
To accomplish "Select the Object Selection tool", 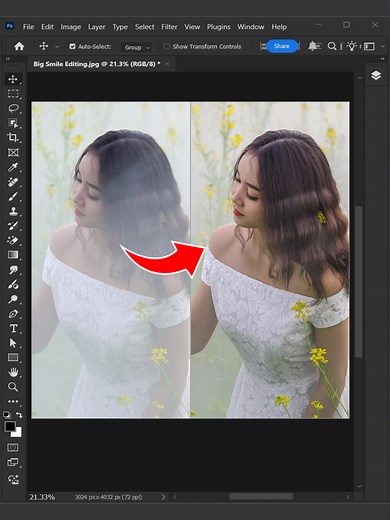I will 13,123.
